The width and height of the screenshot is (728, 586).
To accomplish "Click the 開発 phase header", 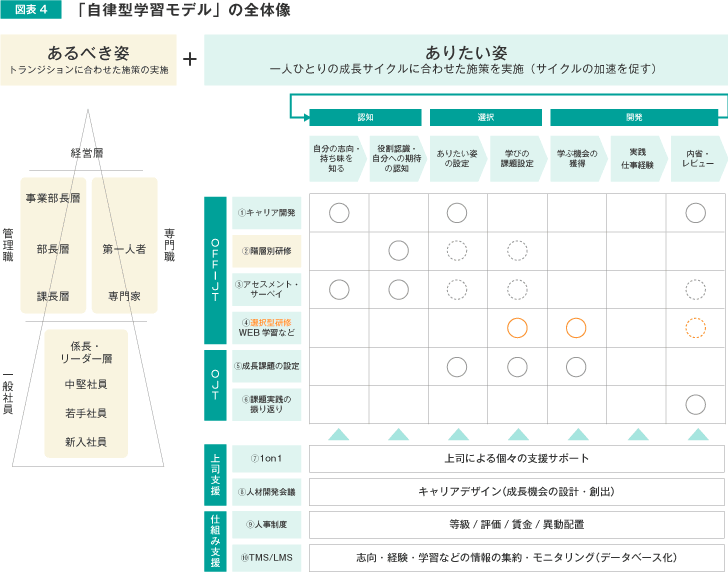I will 634,117.
